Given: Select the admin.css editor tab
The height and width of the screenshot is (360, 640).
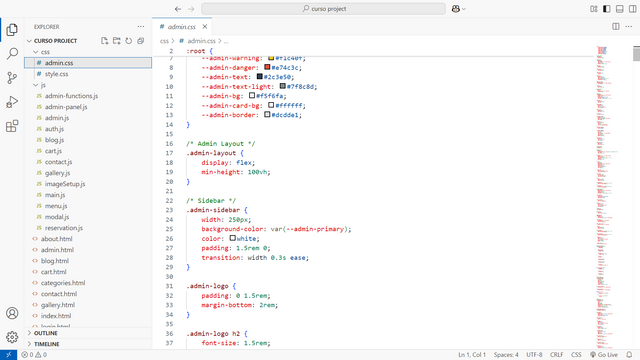Looking at the screenshot, I should click(x=182, y=27).
